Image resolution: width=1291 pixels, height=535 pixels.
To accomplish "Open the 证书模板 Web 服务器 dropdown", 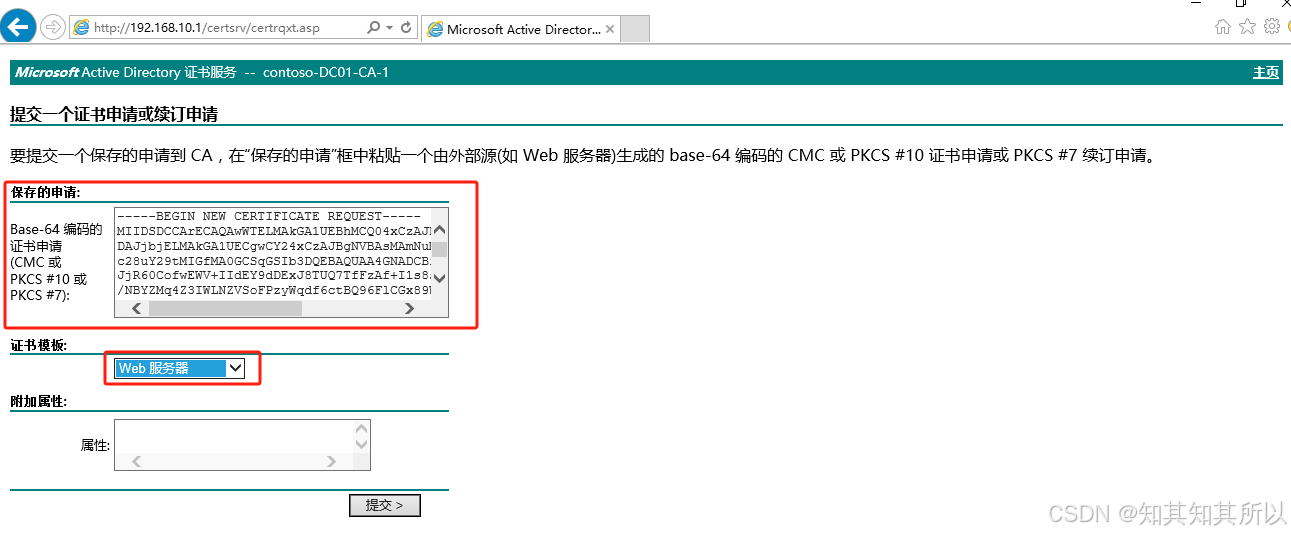I will tap(180, 368).
